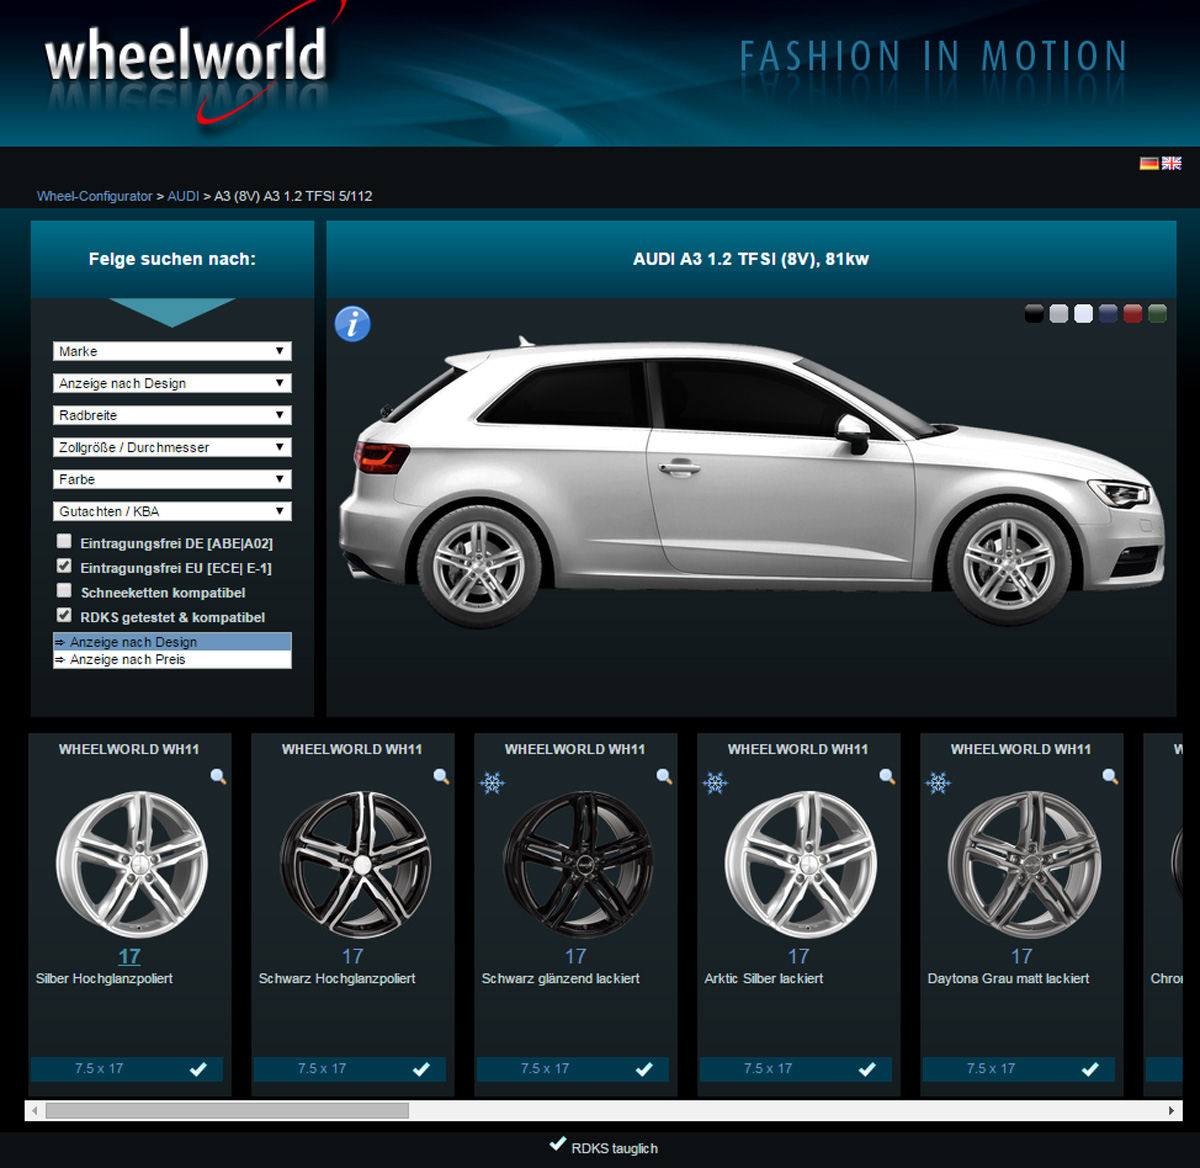The height and width of the screenshot is (1168, 1200).
Task: Click scrollbar left arrow
Action: (35, 1110)
